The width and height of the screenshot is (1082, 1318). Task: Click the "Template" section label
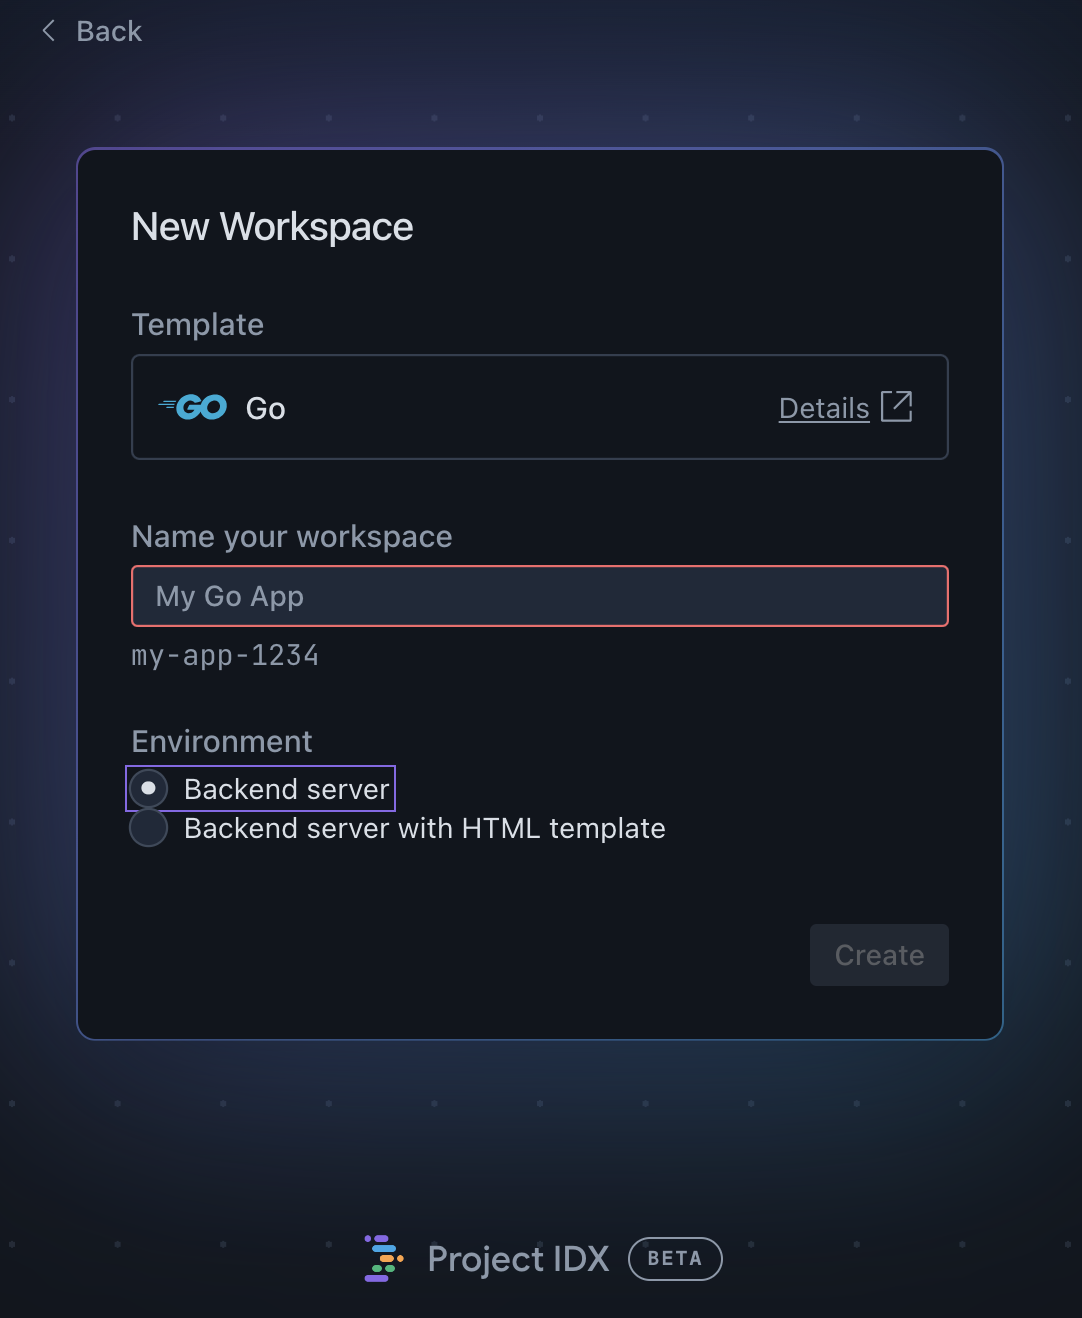point(198,324)
